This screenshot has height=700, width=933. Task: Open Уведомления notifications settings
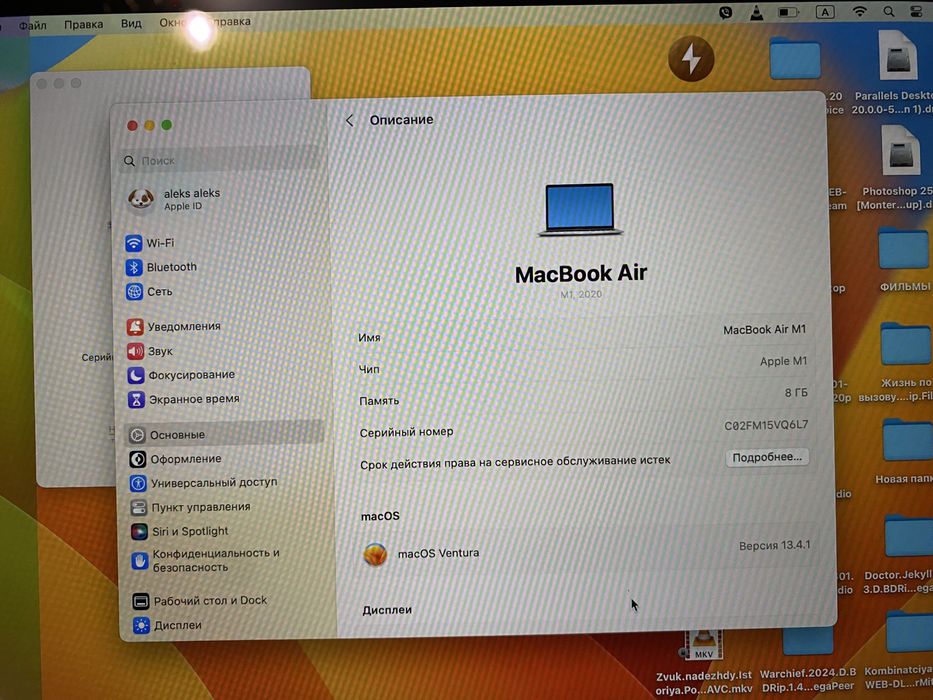tap(174, 326)
